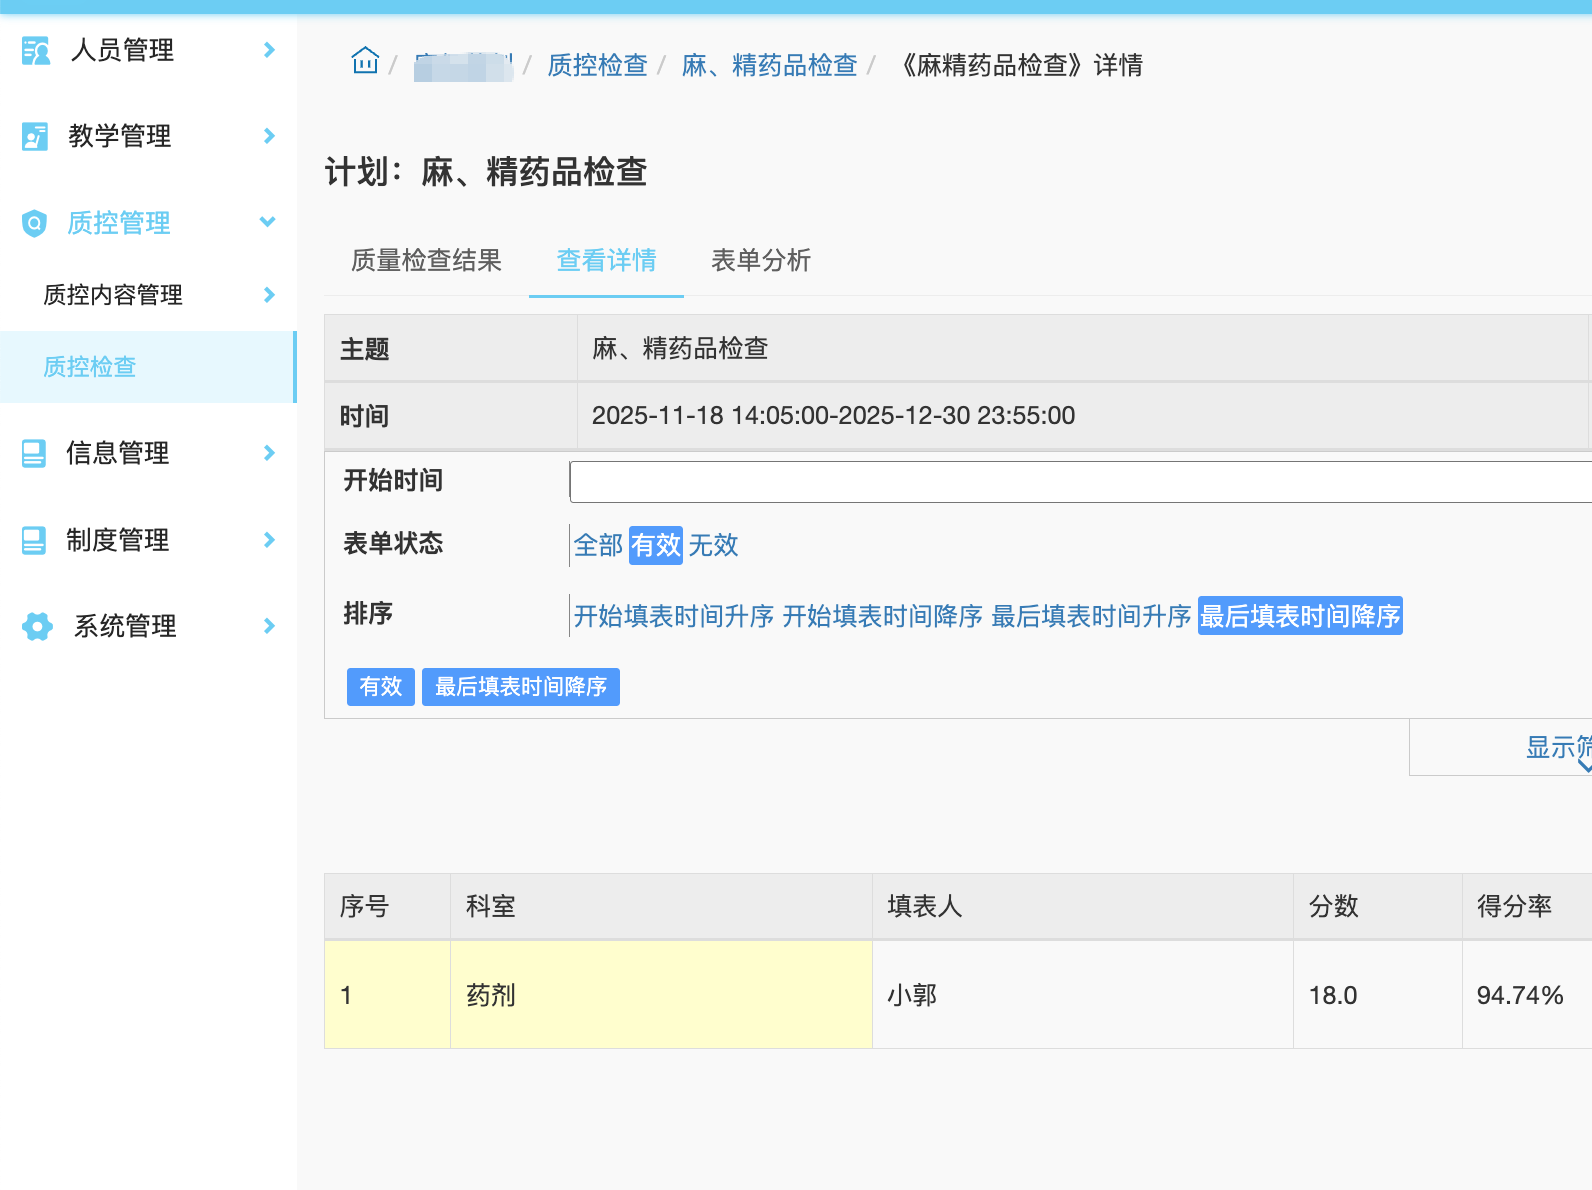
Task: Switch to 质量检查结果 tab
Action: point(426,261)
